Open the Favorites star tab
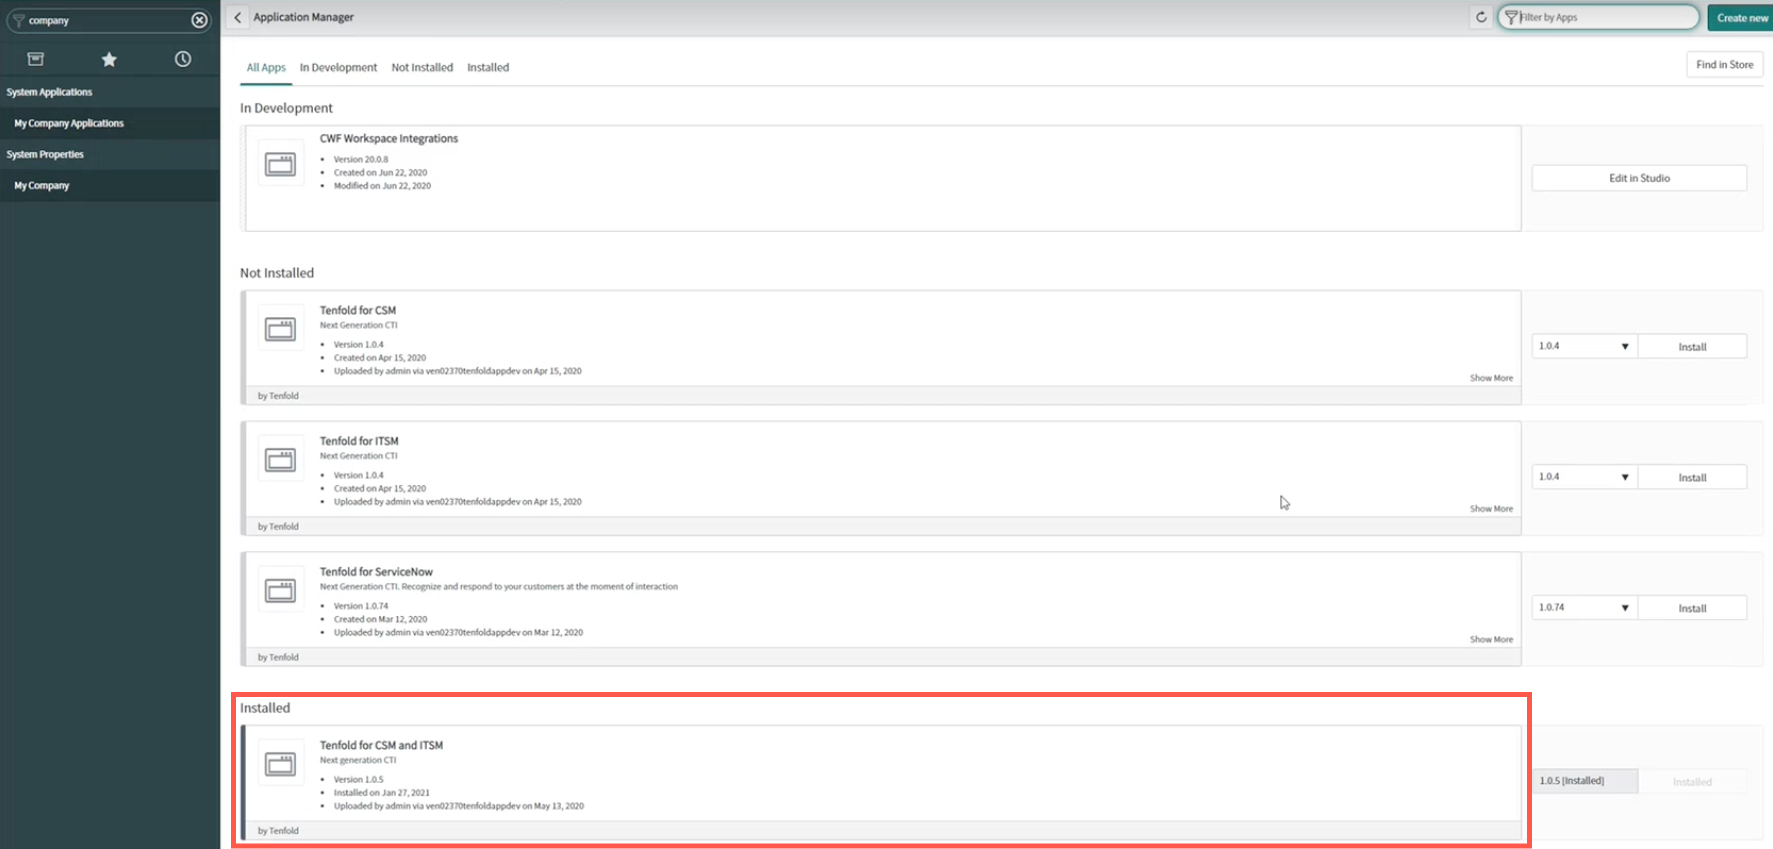This screenshot has width=1773, height=849. pyautogui.click(x=109, y=59)
